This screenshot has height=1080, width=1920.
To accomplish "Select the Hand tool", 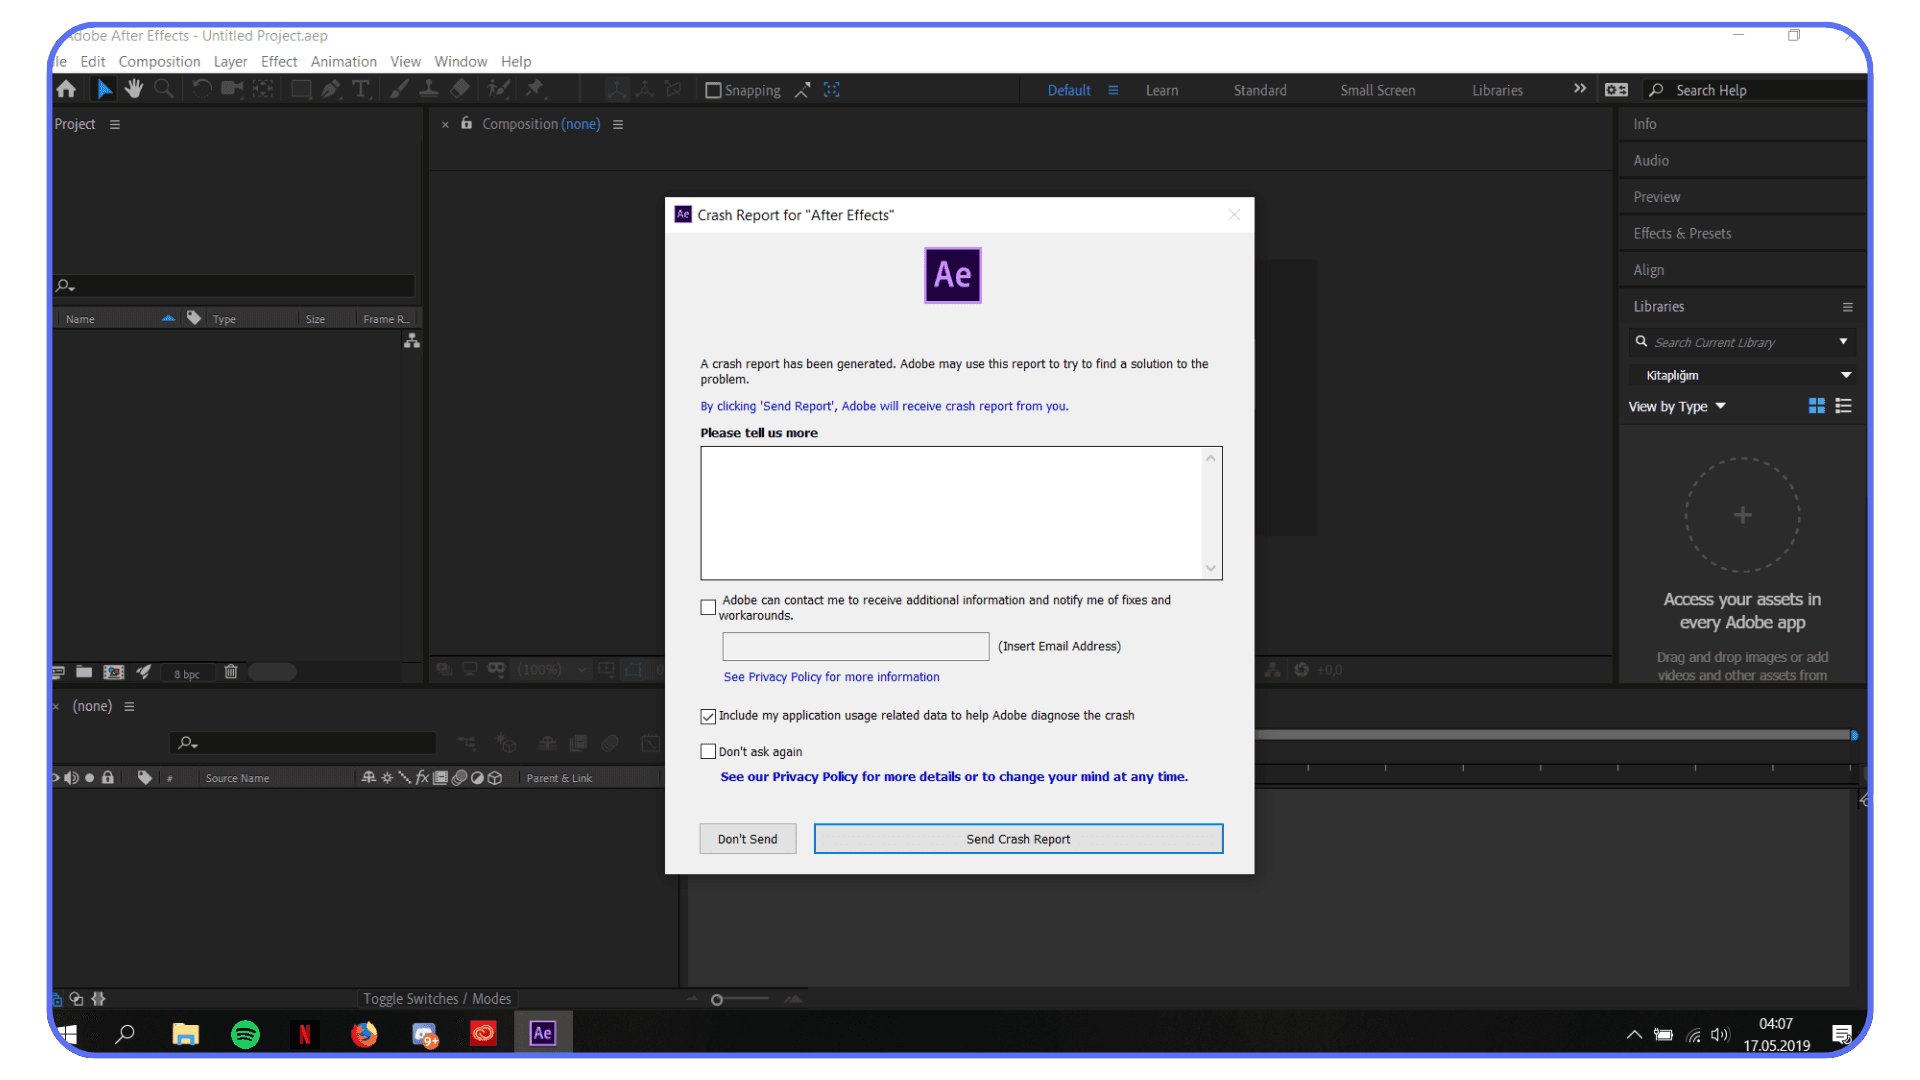I will 133,88.
